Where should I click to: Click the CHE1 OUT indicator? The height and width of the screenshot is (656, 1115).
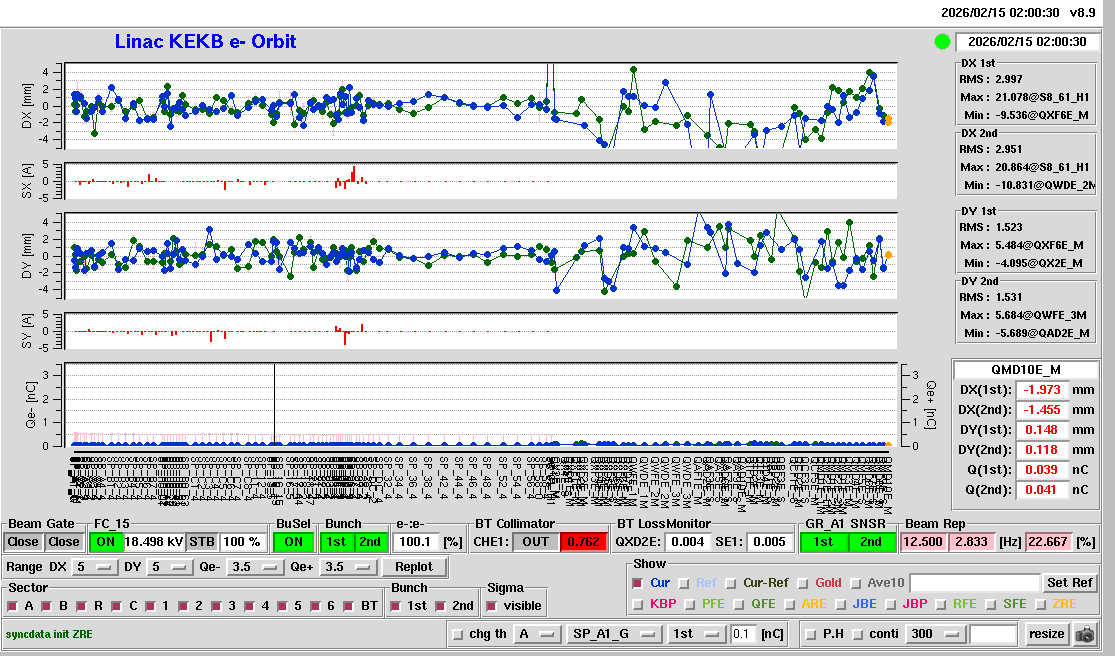[536, 542]
